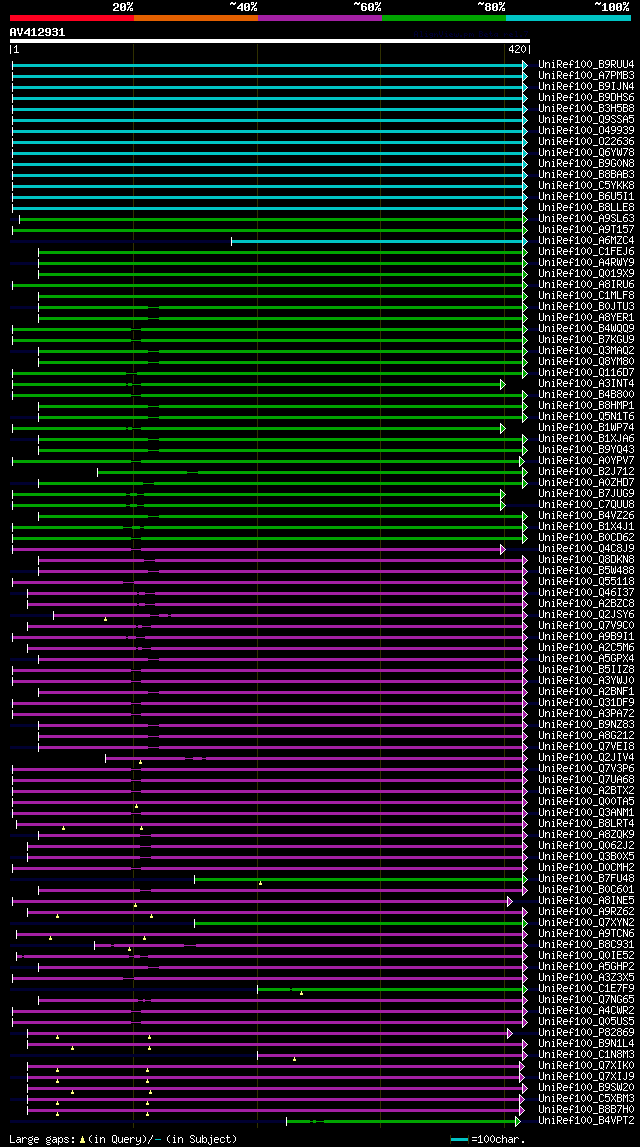Click the UniRef100_A5GPX4 label
Viewport: 640px width, 1147px height.
[586, 658]
